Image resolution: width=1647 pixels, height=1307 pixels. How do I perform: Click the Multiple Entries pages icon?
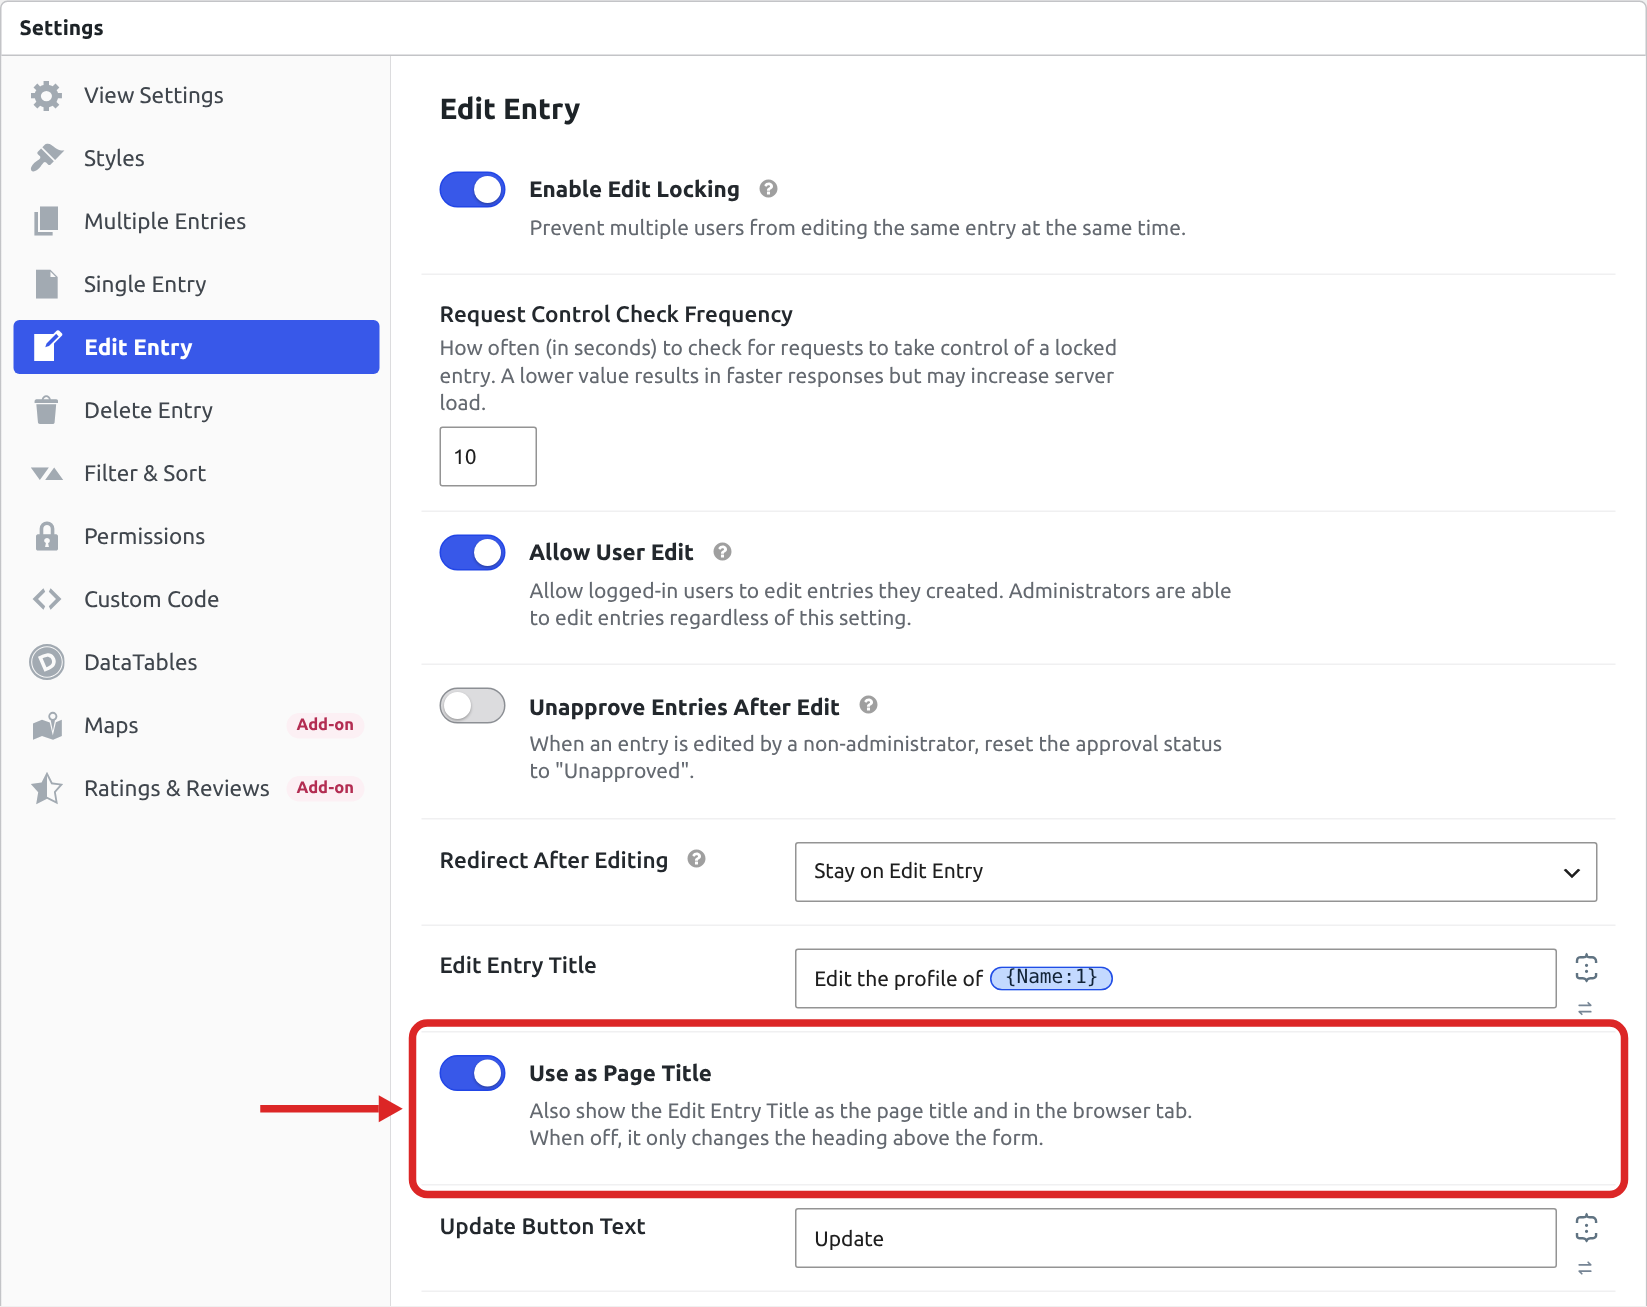coord(46,221)
